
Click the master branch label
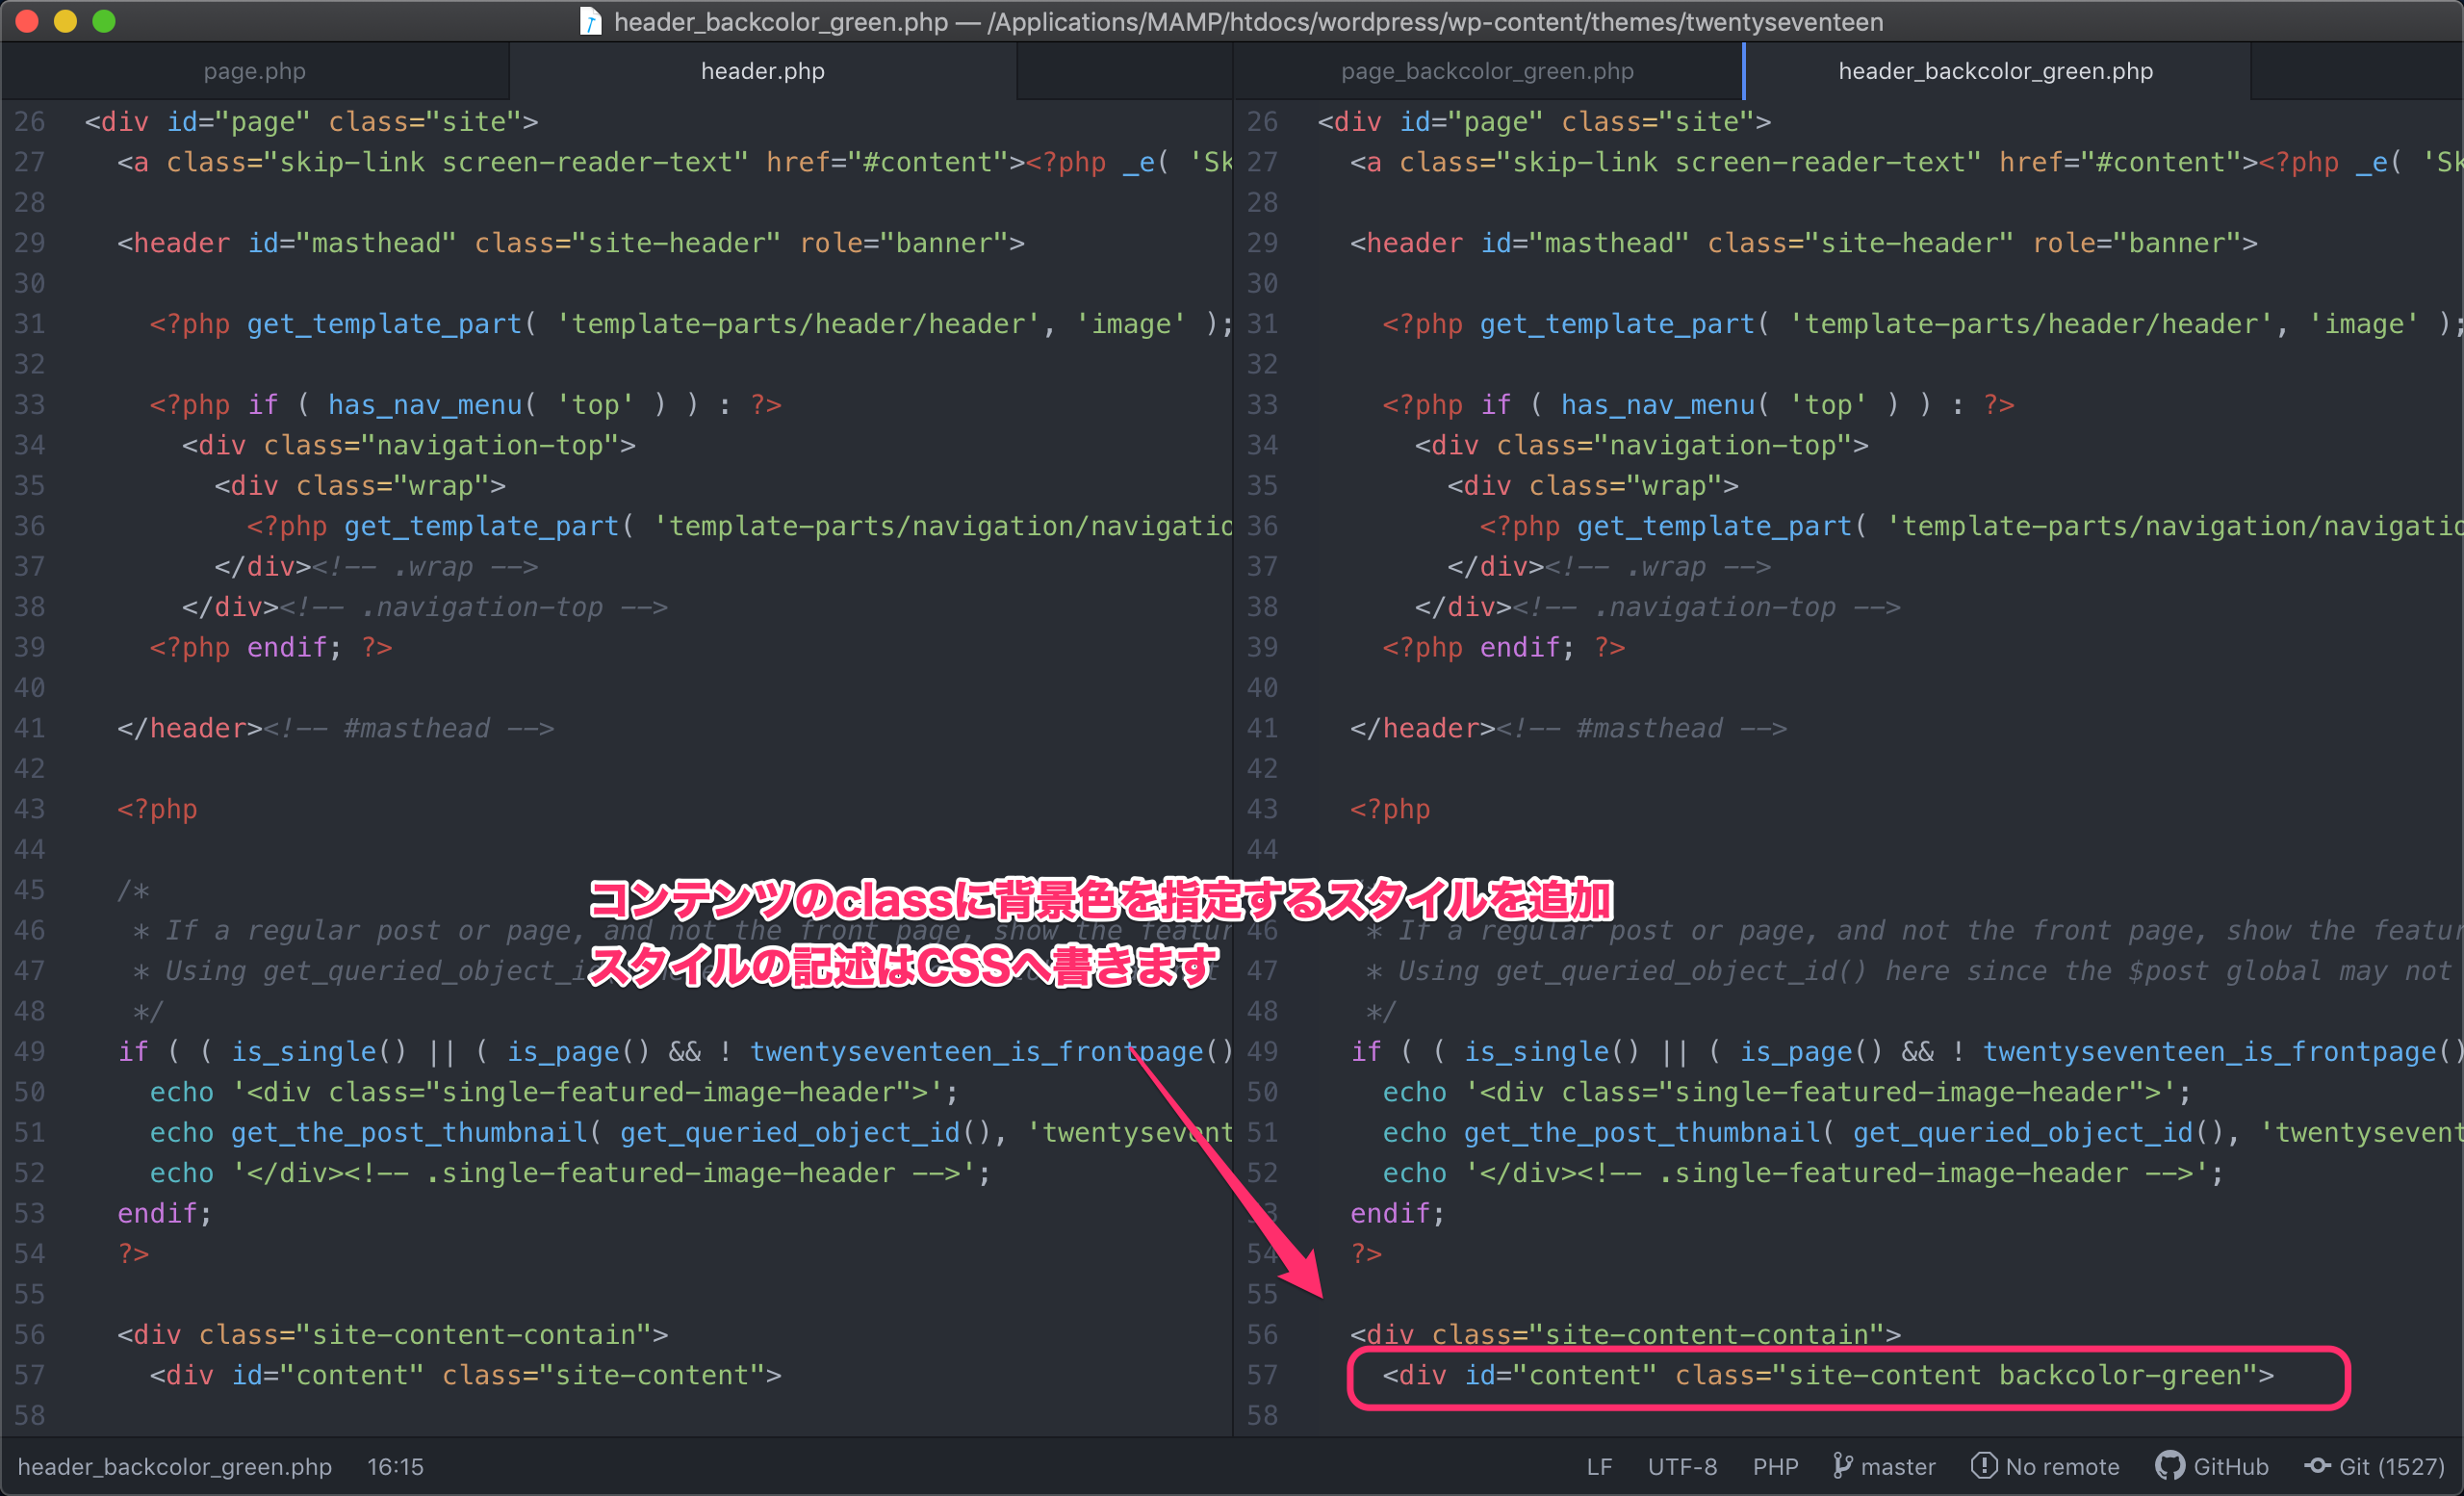pos(1898,1466)
